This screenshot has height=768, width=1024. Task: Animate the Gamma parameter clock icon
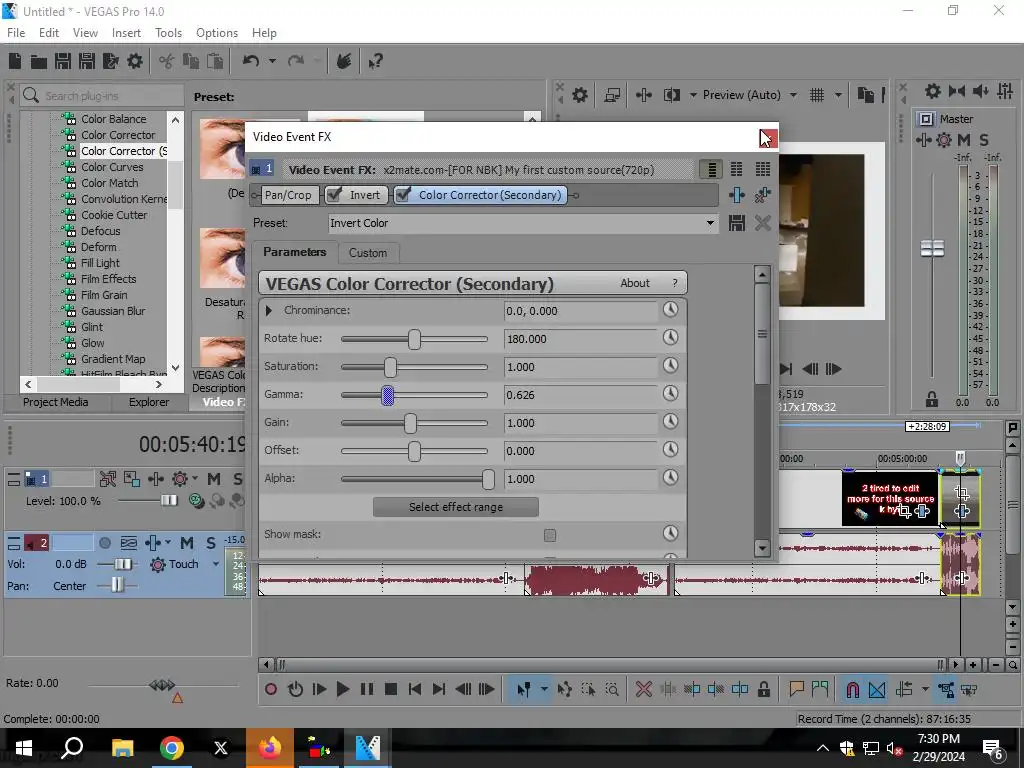(x=670, y=393)
